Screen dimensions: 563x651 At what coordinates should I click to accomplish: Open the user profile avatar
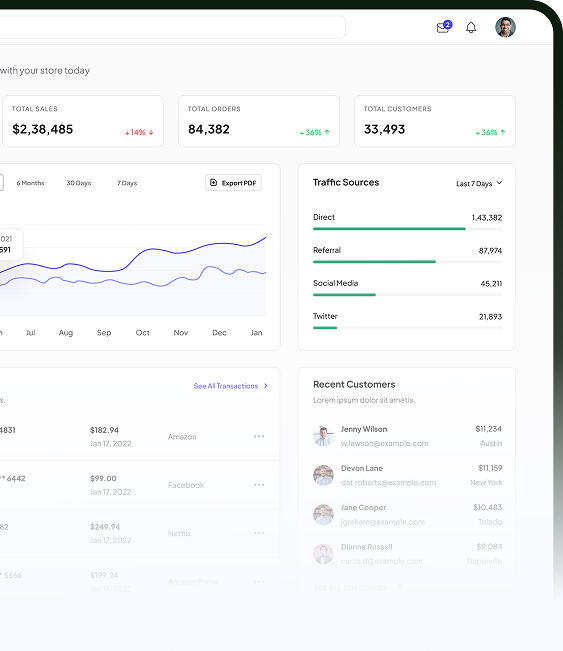(505, 27)
